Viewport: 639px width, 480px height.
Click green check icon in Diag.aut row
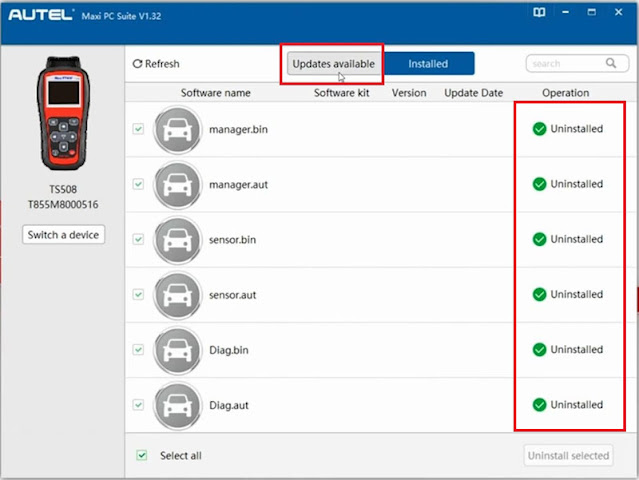coord(539,405)
